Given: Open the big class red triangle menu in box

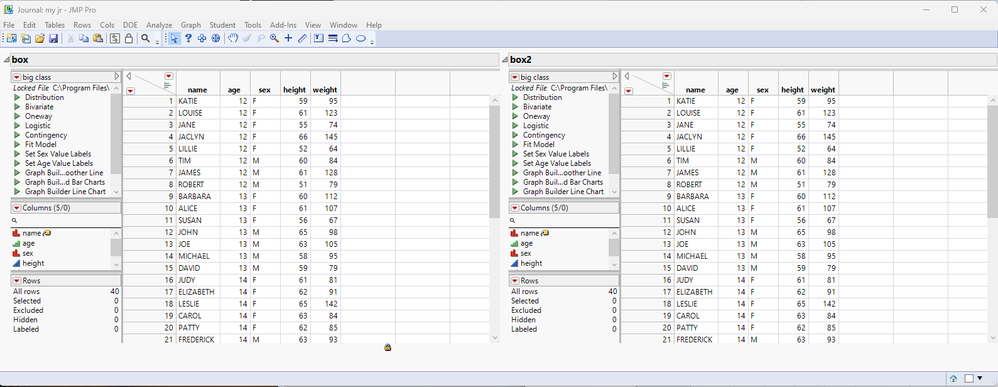Looking at the screenshot, I should click(17, 77).
